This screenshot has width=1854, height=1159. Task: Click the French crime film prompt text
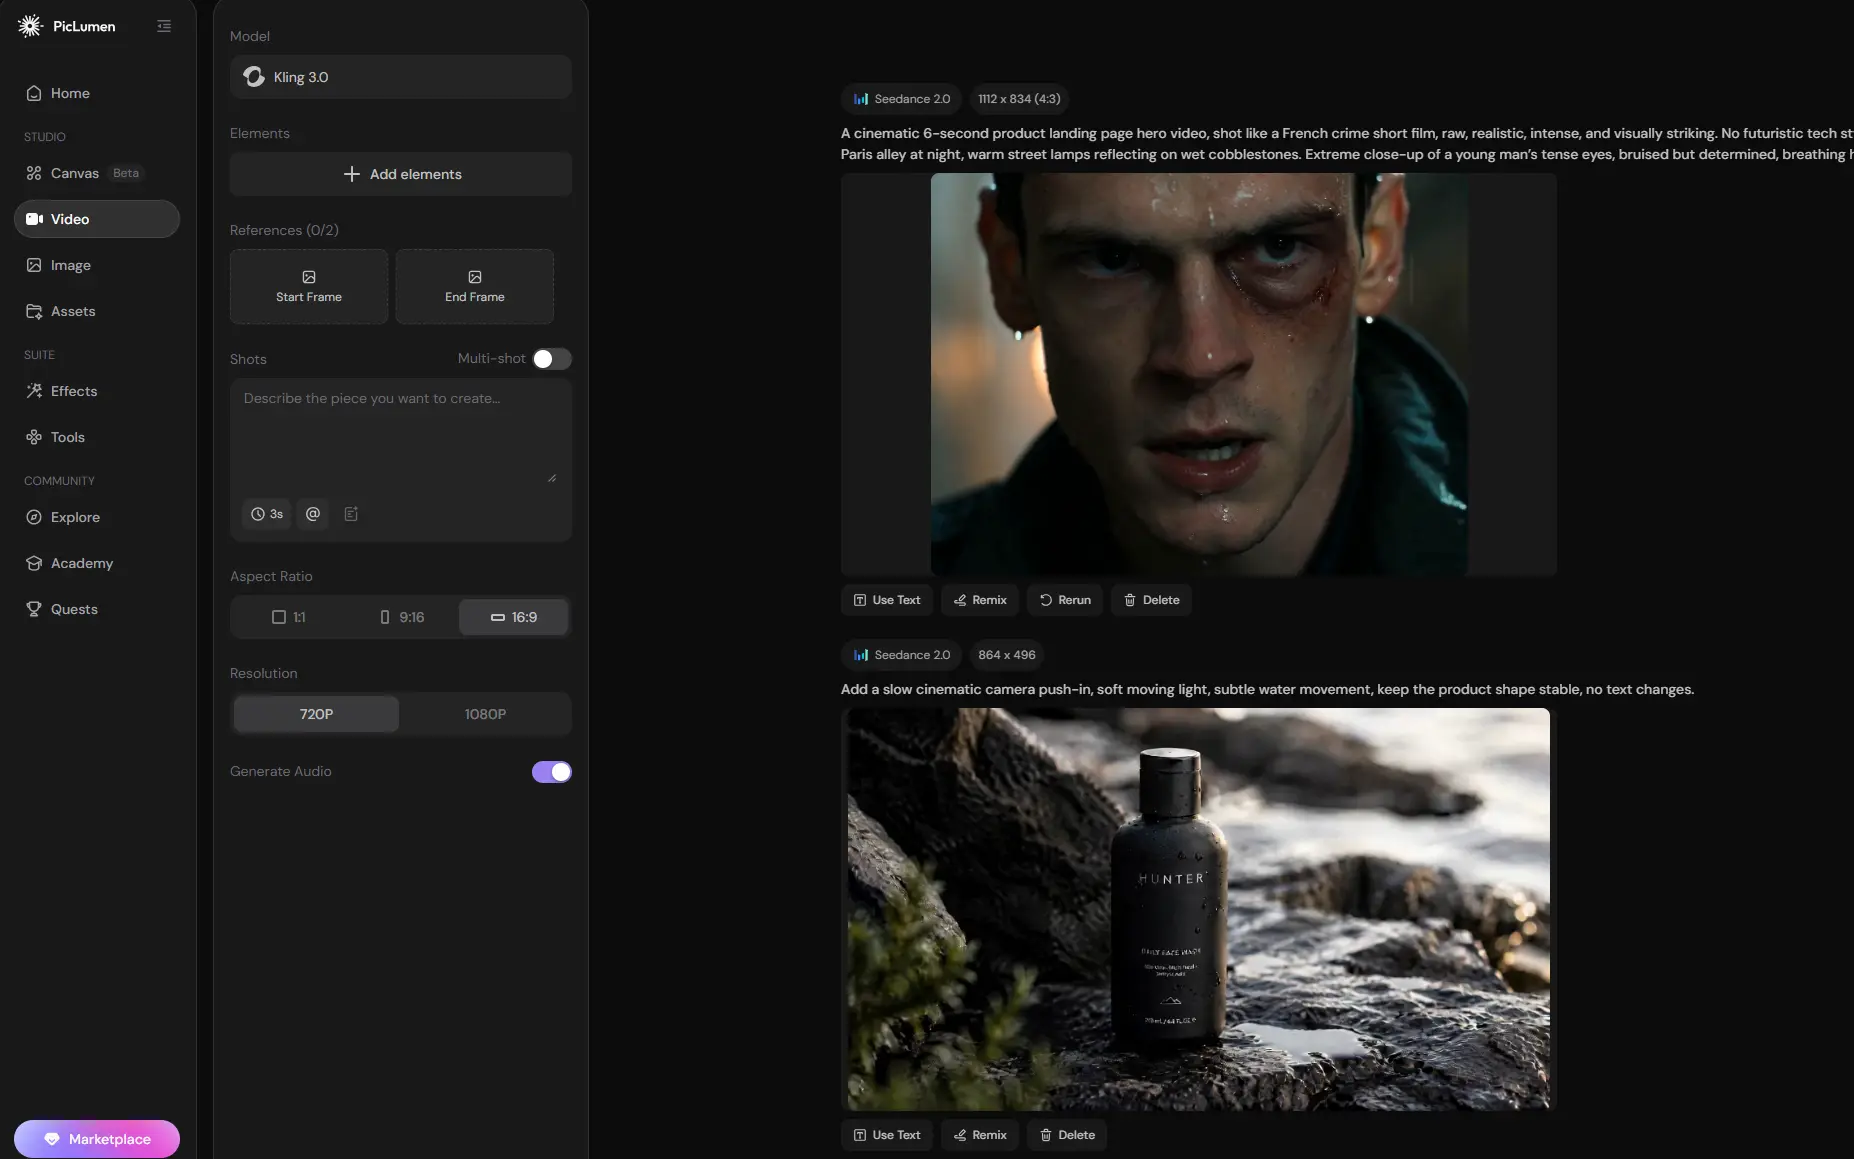(x=1347, y=144)
